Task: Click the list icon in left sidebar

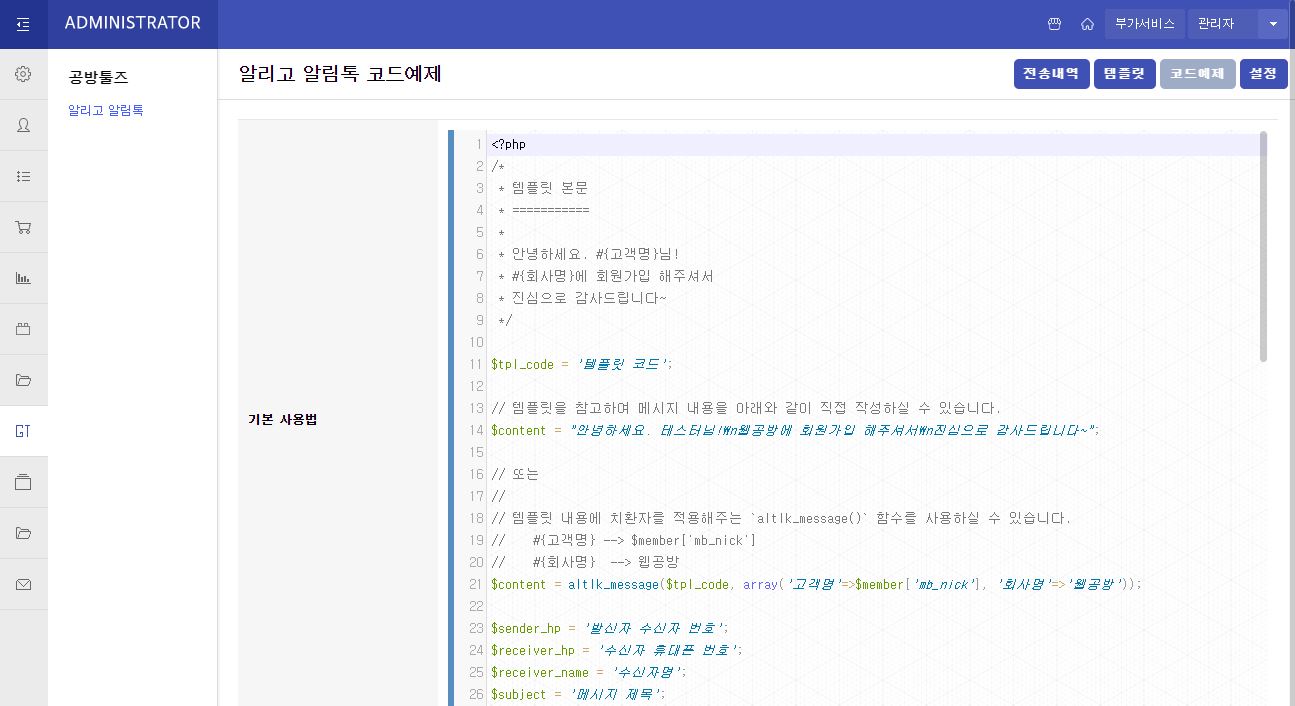Action: click(x=23, y=175)
